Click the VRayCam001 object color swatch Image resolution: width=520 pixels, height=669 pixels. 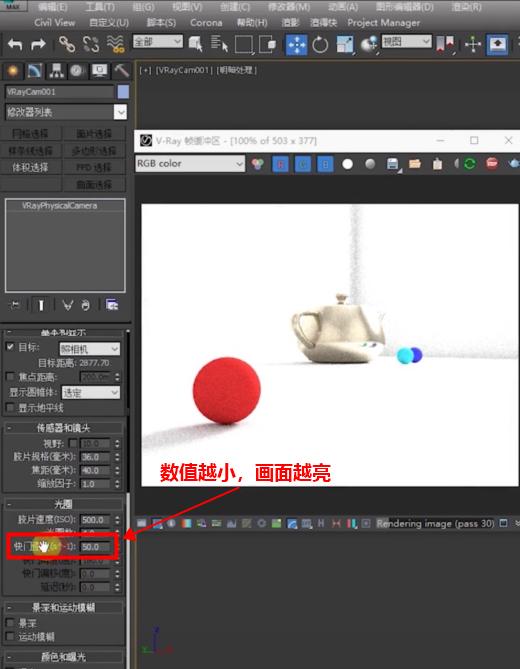click(x=123, y=92)
